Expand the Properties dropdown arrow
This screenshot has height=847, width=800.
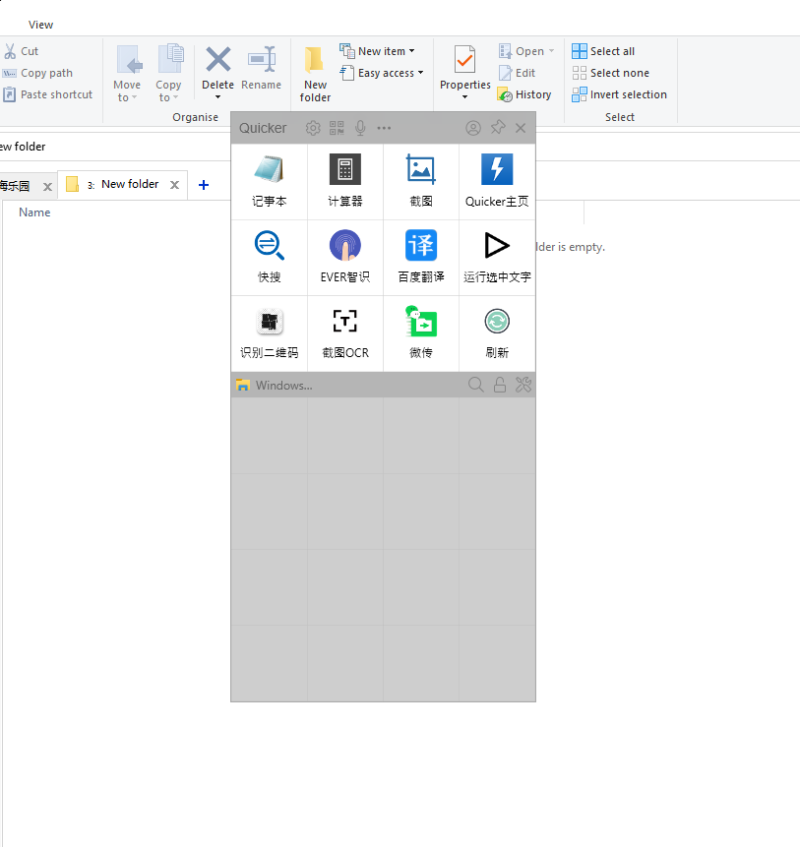tap(465, 97)
